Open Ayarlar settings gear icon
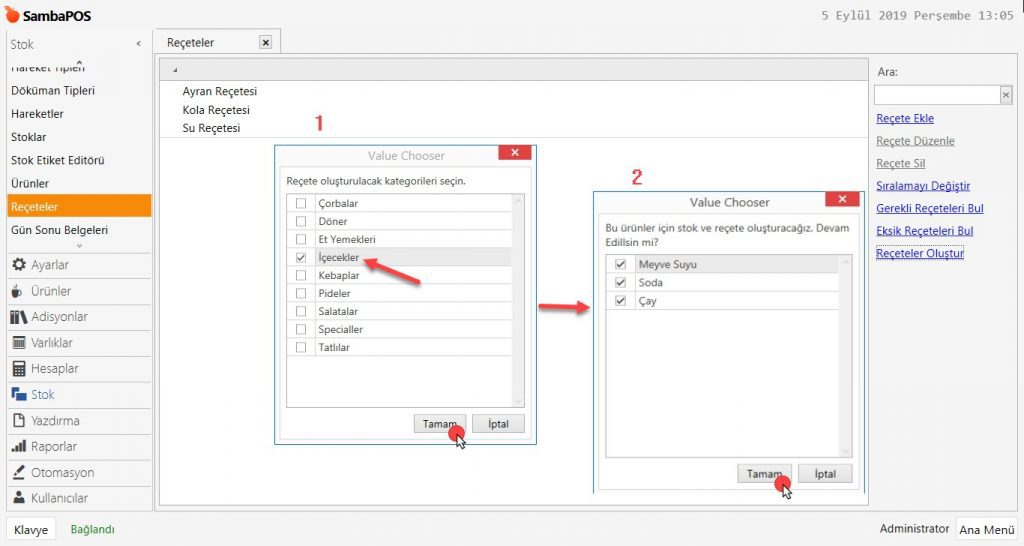1024x546 pixels. [18, 265]
